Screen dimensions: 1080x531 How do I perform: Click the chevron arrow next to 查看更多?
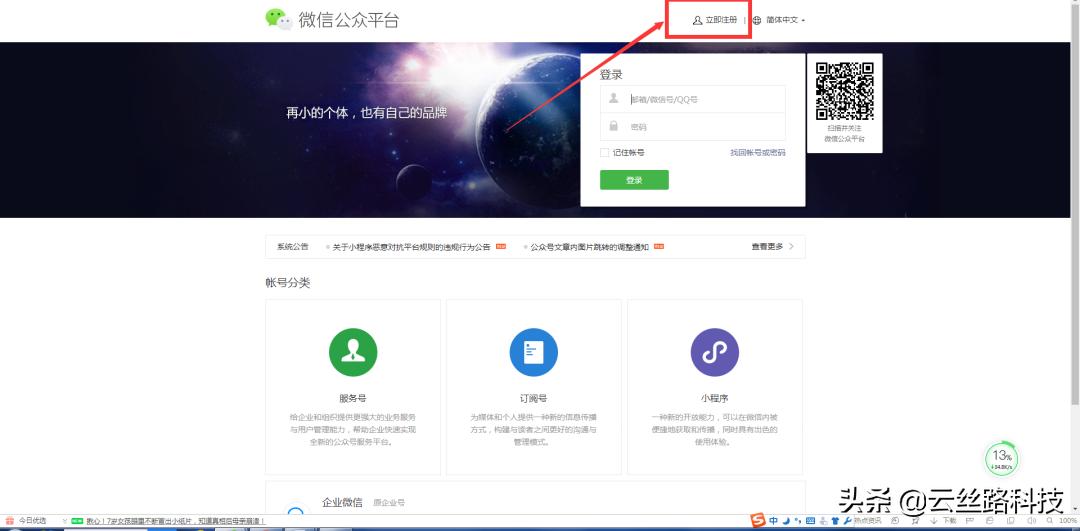pos(791,246)
